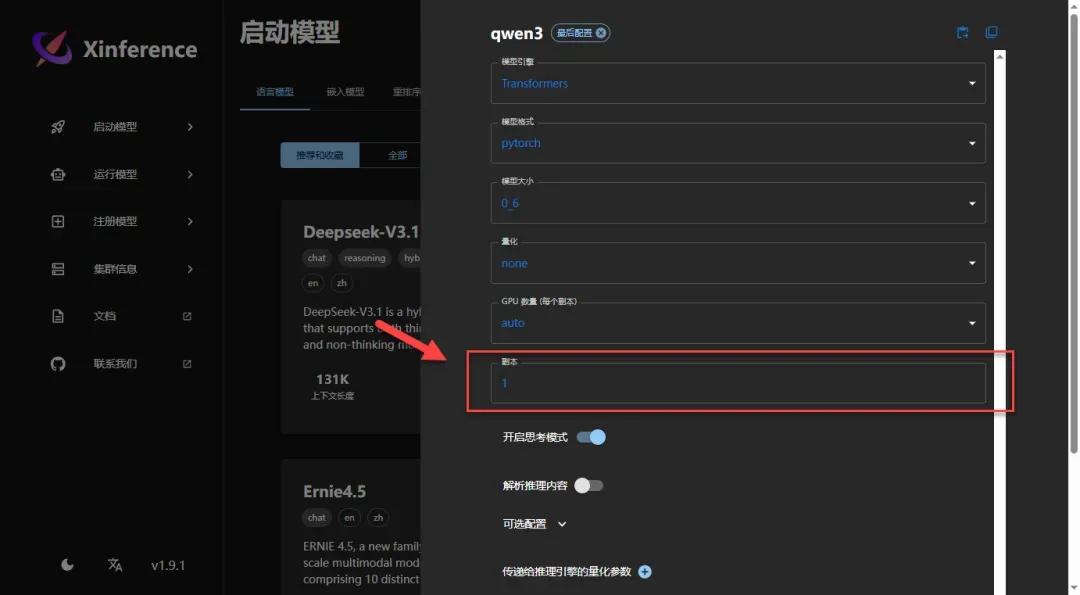The image size is (1080, 595).
Task: Open the 模型引擎 Transformers dropdown
Action: pos(738,83)
